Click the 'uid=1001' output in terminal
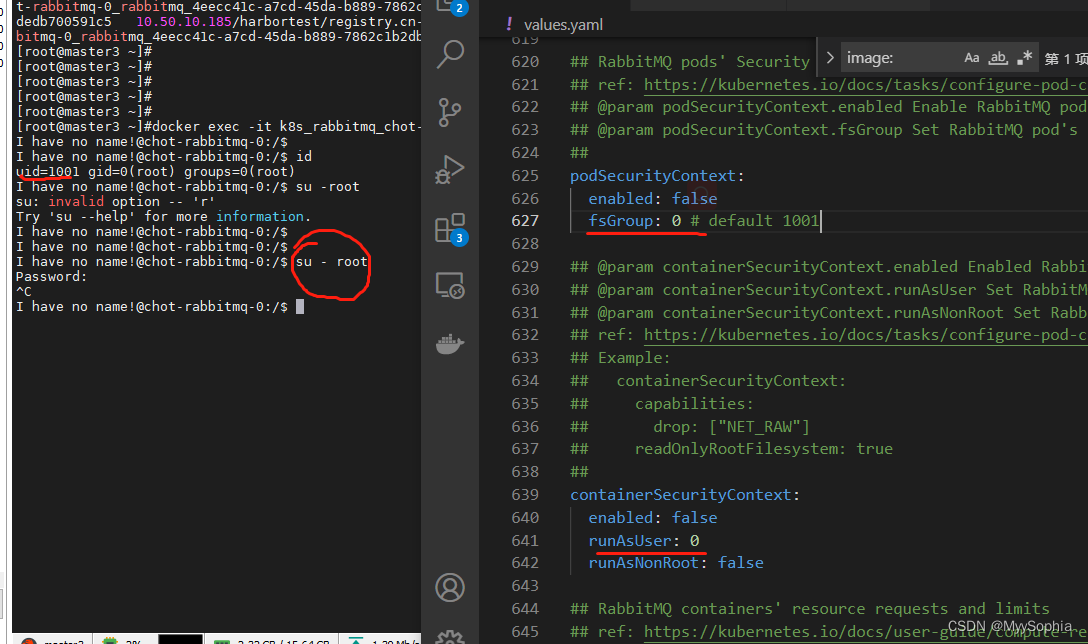Viewport: 1088px width, 644px height. click(47, 171)
